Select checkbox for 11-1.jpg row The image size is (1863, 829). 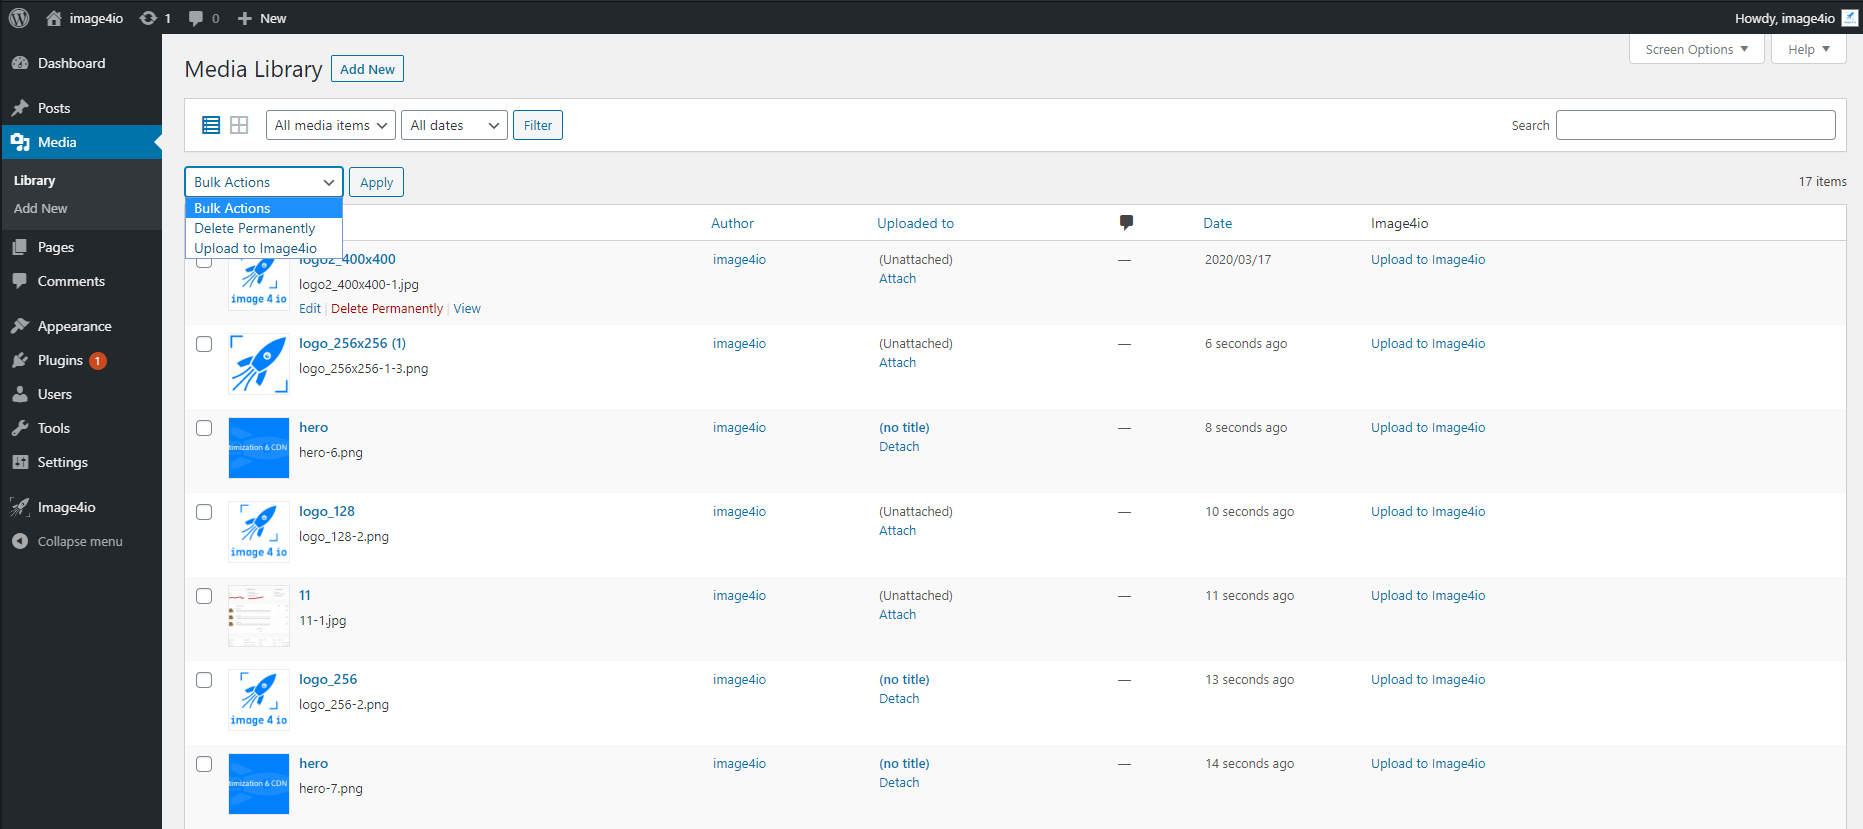tap(204, 596)
